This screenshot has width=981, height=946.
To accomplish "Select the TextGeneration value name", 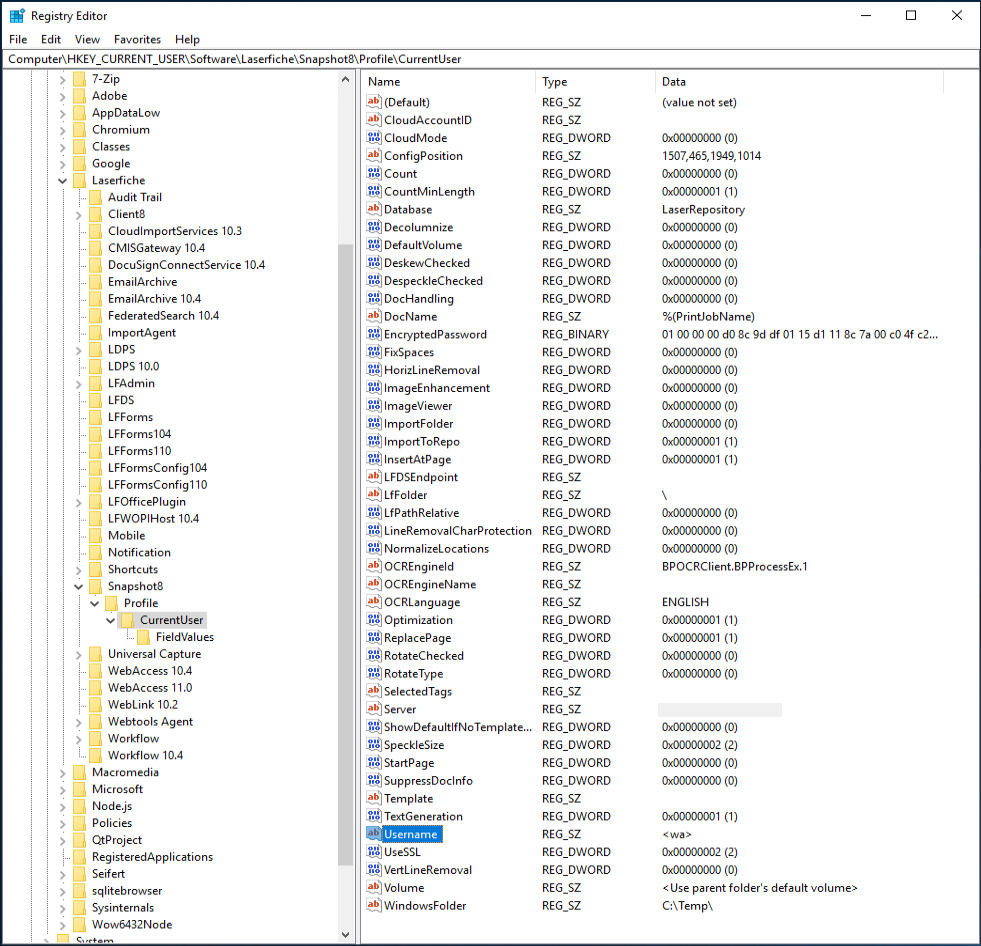I will [x=423, y=816].
